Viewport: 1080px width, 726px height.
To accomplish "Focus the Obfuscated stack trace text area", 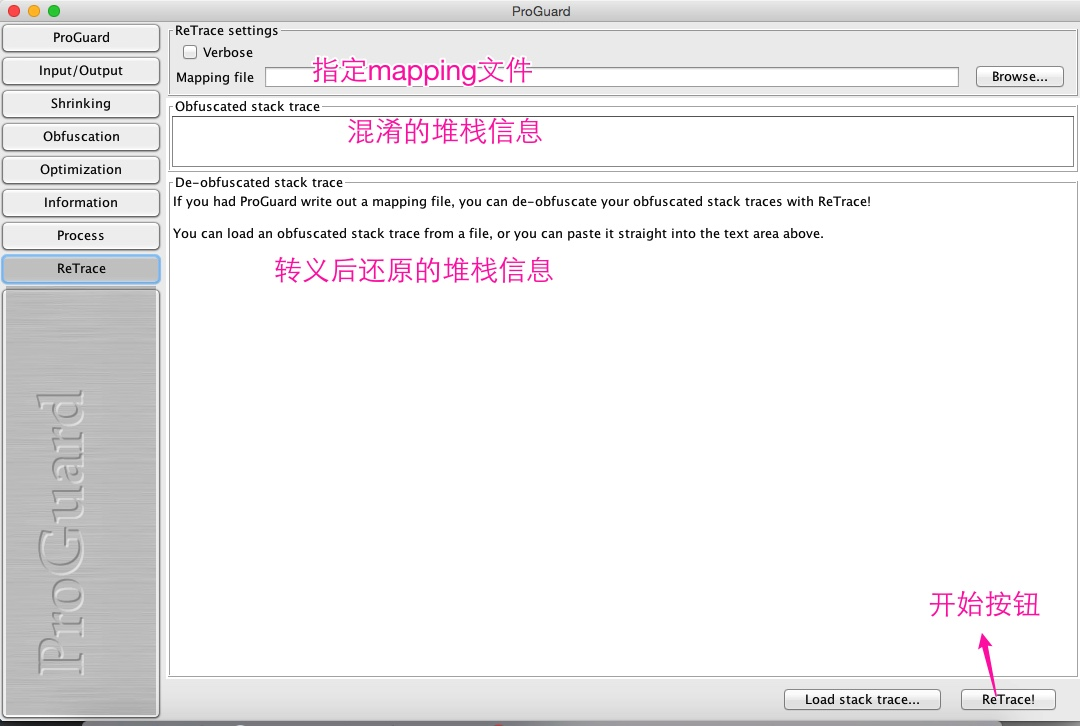I will [623, 141].
